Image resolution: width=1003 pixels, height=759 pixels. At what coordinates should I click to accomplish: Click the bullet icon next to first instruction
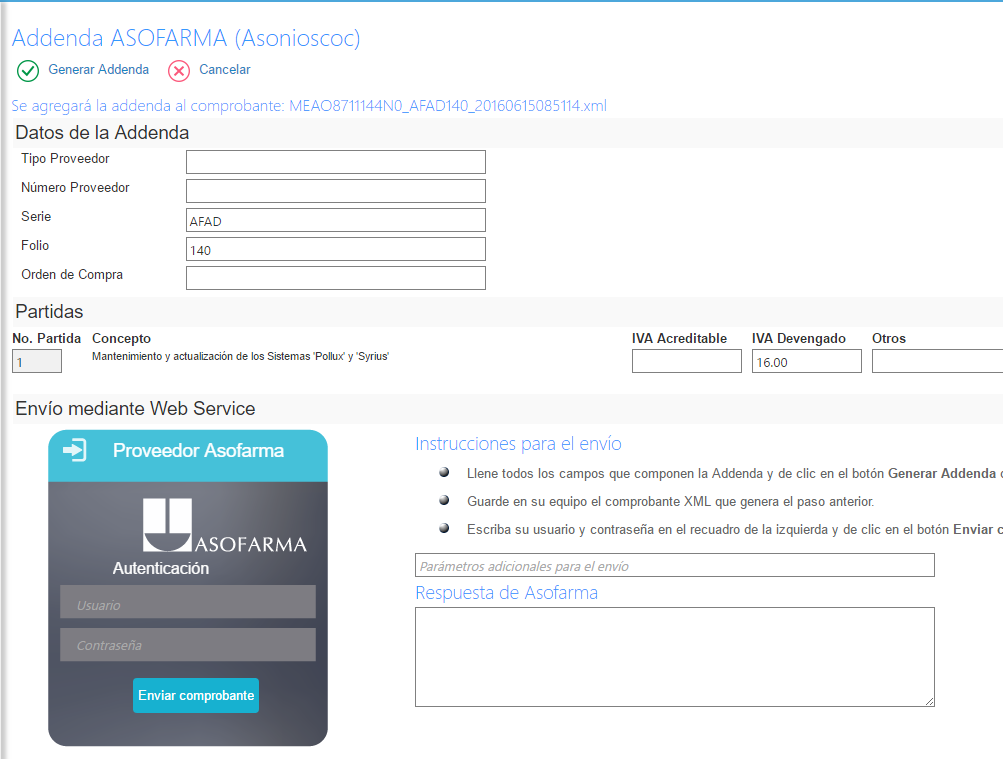click(444, 471)
